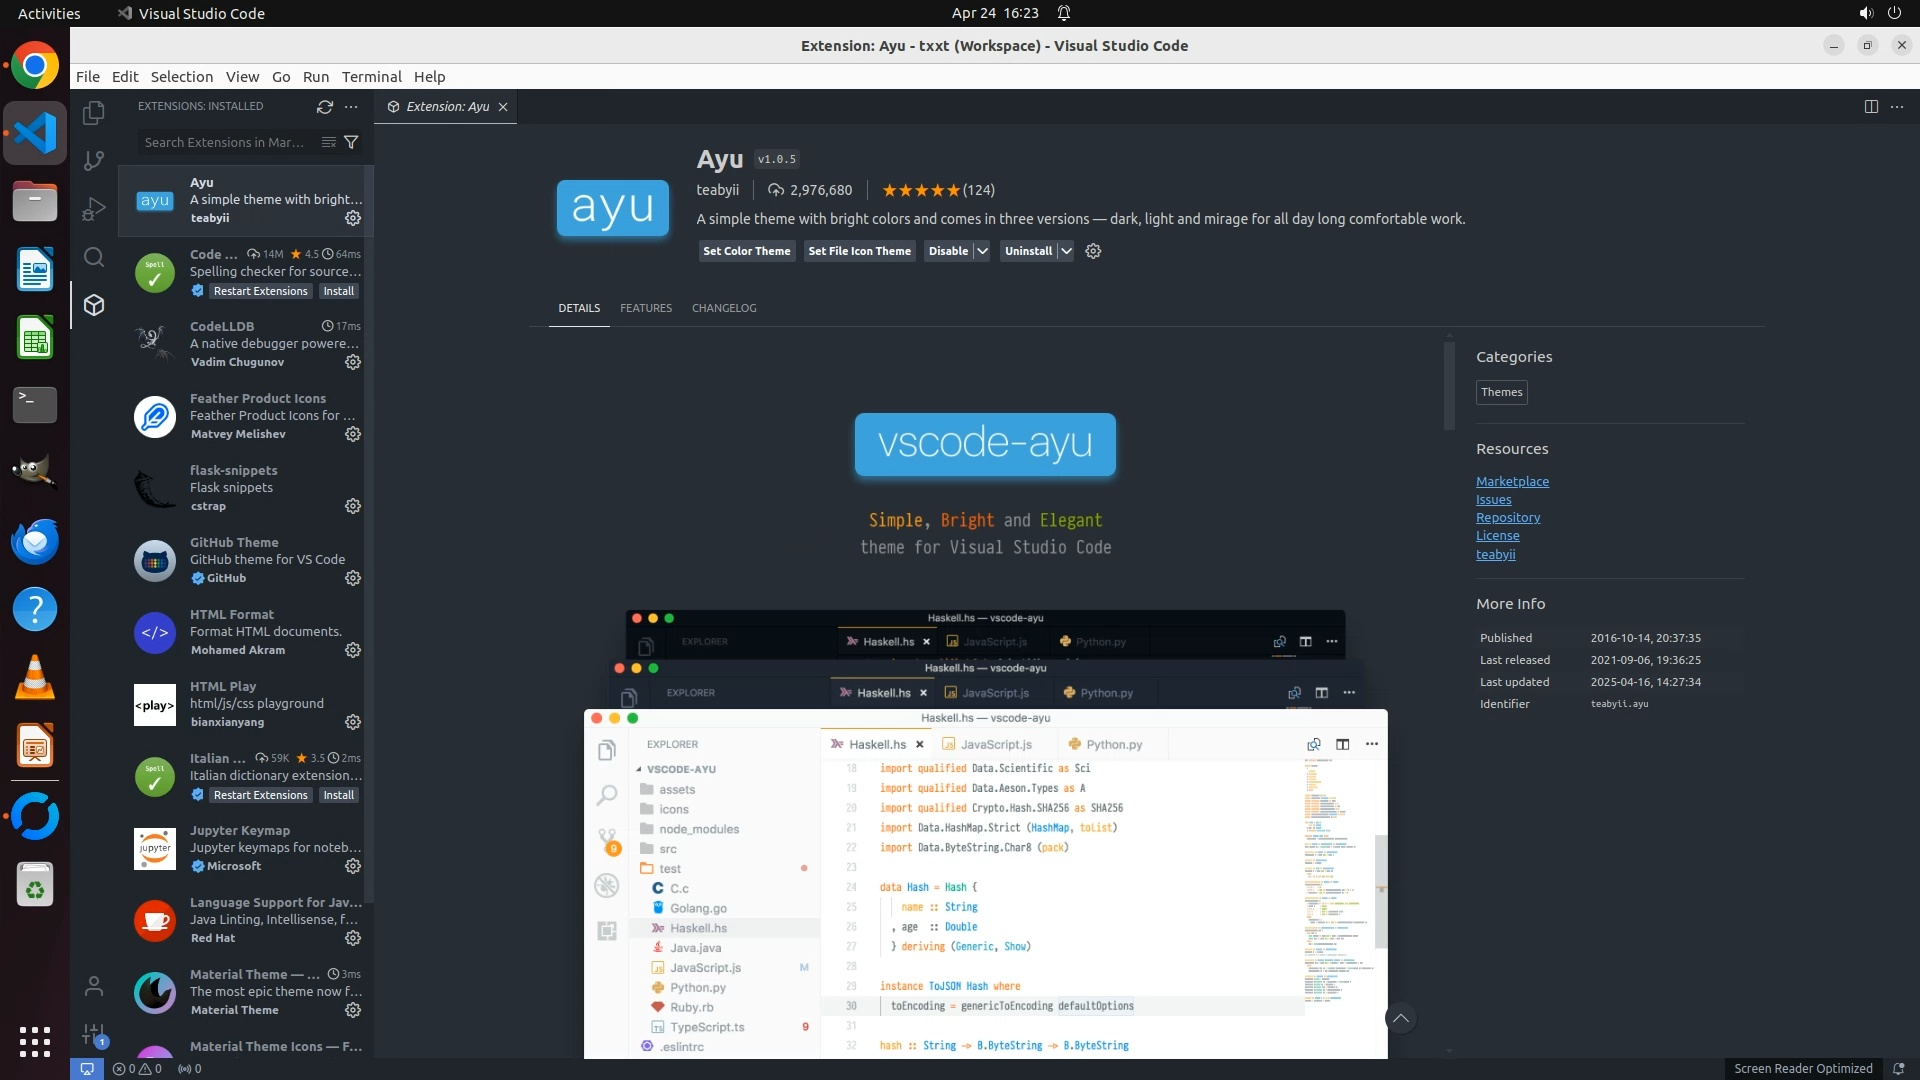Expand the Uninstall dropdown arrow
Viewport: 1920px width, 1080px height.
[x=1066, y=251]
